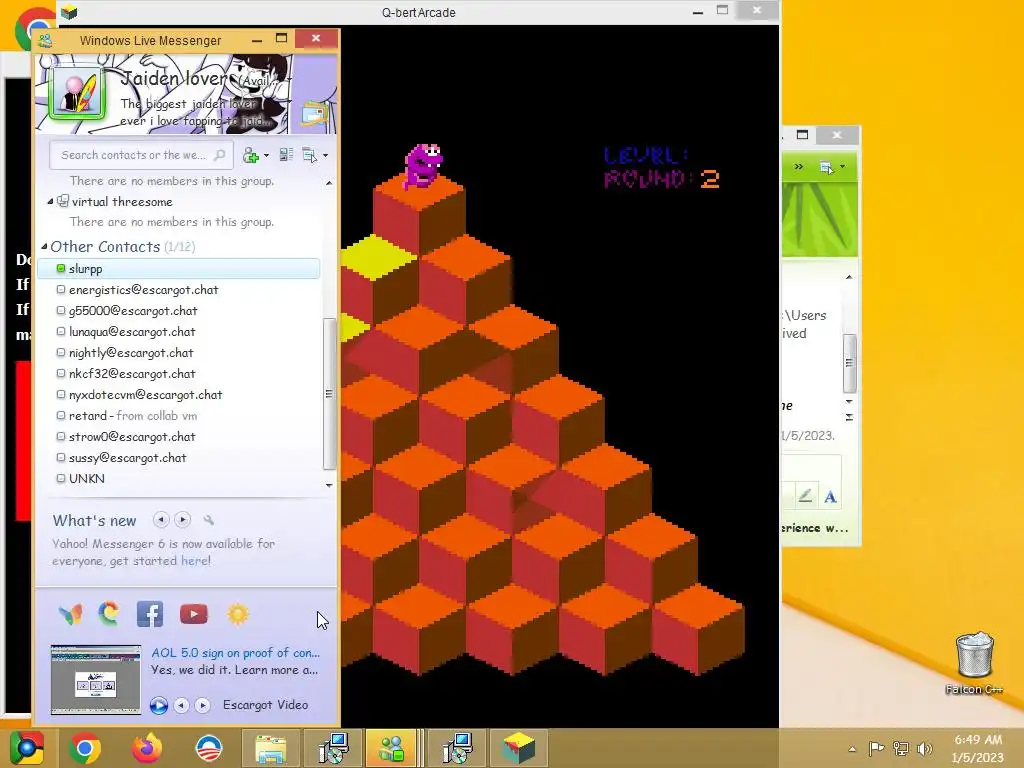Show hidden system tray icons
1024x768 pixels.
[852, 748]
